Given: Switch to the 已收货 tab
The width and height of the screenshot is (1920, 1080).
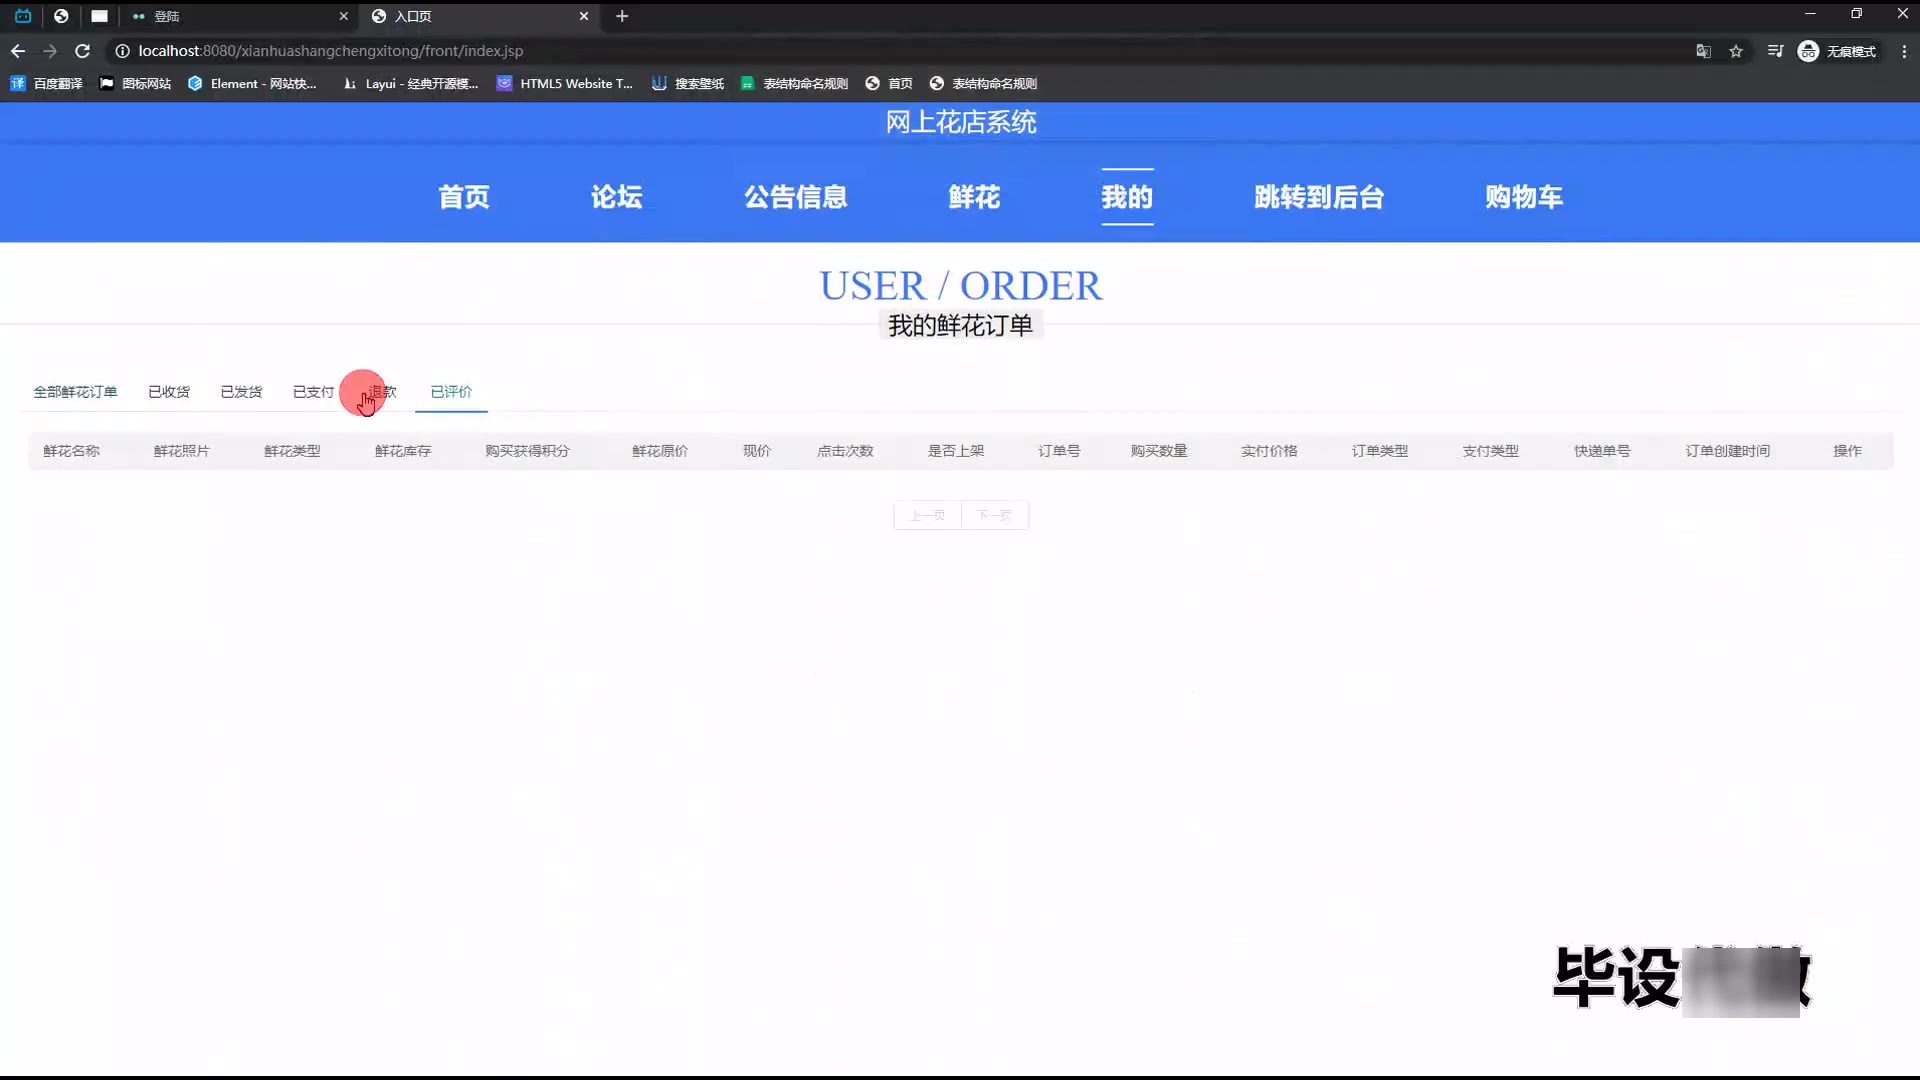Looking at the screenshot, I should coord(169,392).
